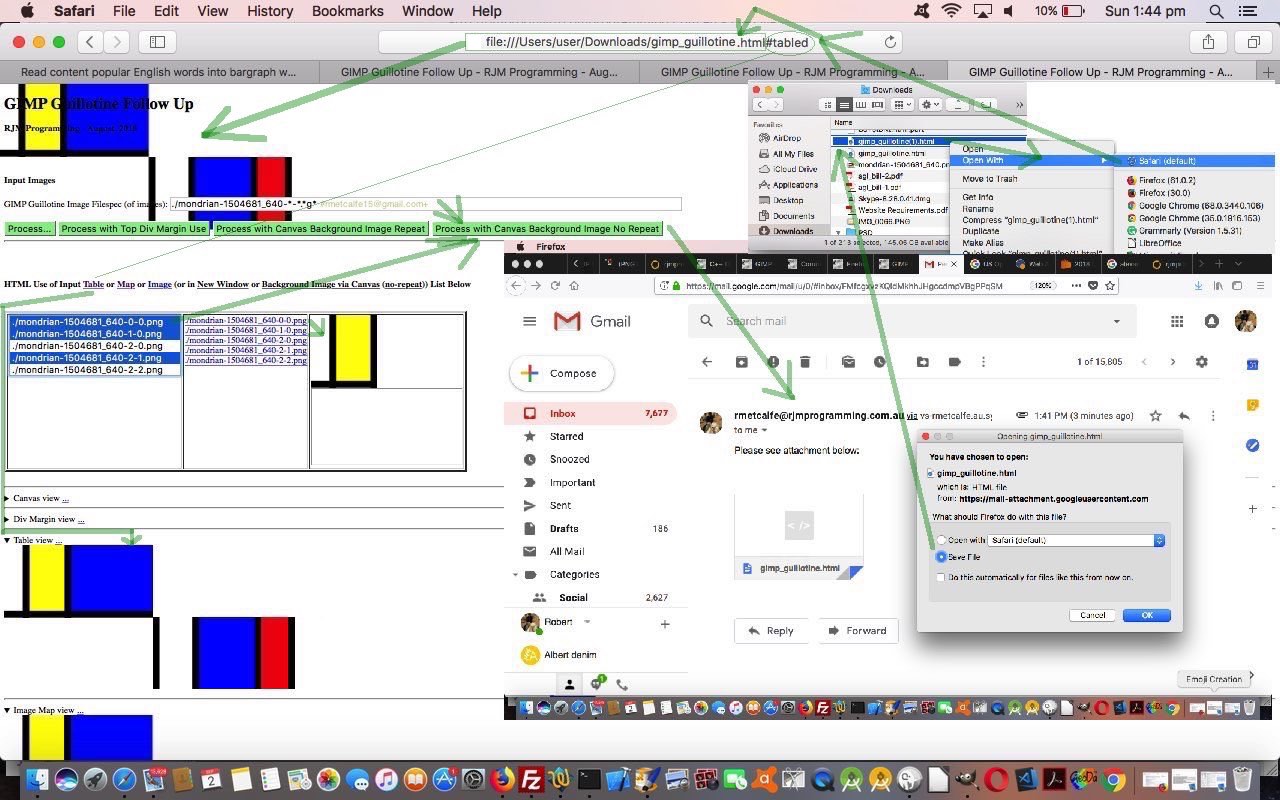Open the Google apps grid icon
This screenshot has height=800, width=1280.
tap(1177, 321)
